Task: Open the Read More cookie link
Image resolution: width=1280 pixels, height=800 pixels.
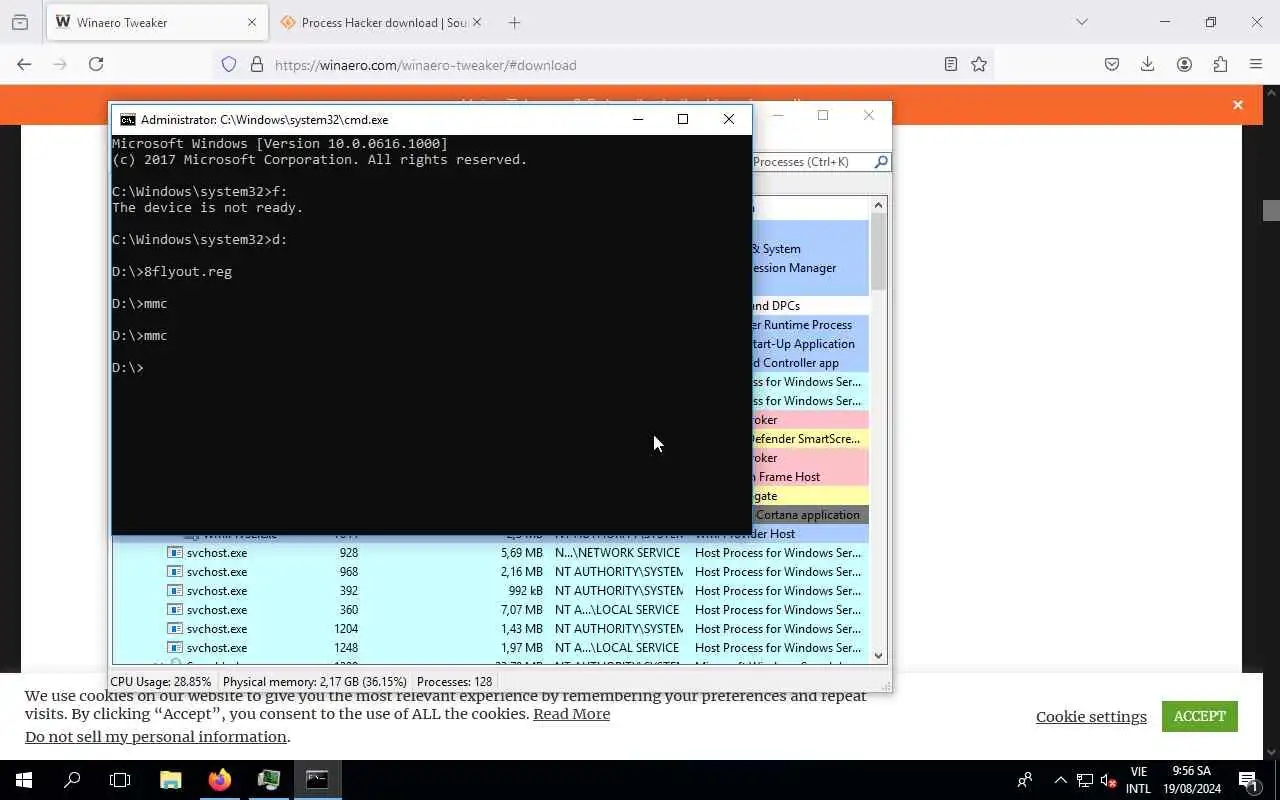Action: click(x=571, y=714)
